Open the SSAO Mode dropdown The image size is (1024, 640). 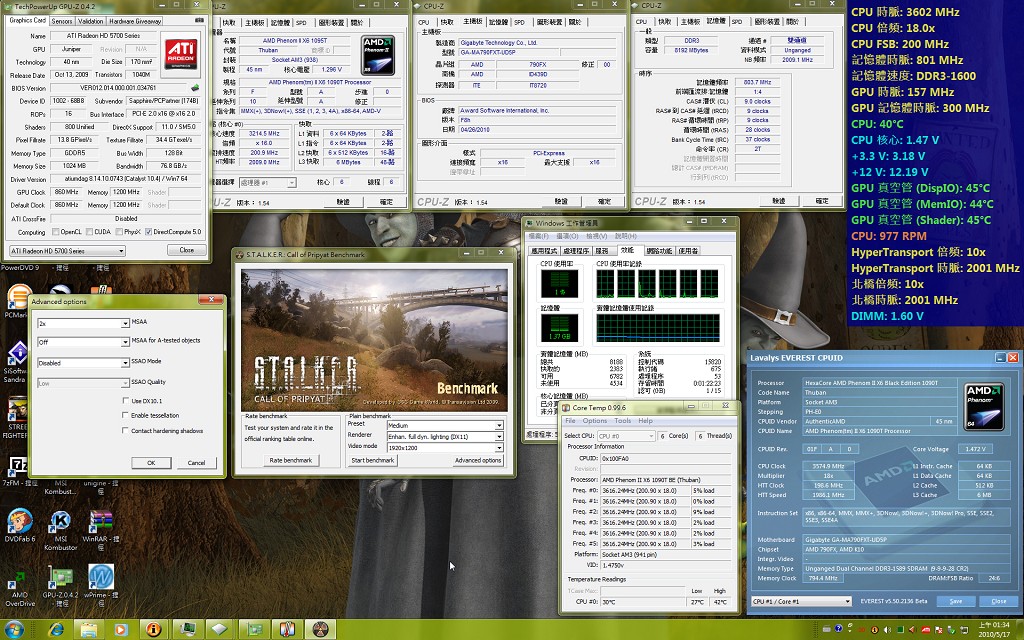tap(83, 363)
